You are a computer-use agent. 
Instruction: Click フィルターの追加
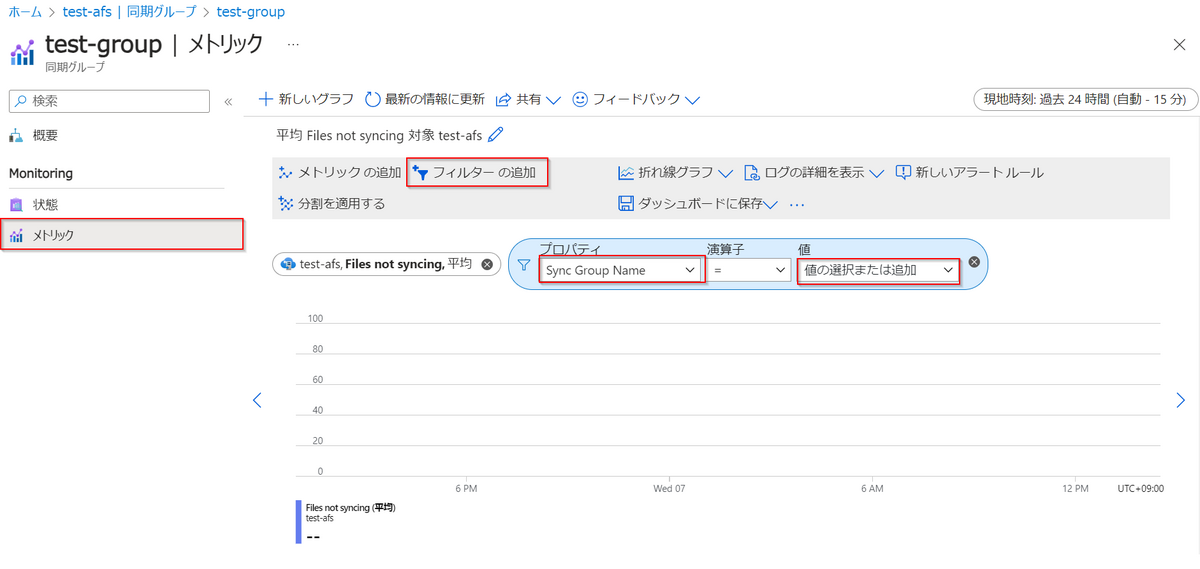pos(477,172)
